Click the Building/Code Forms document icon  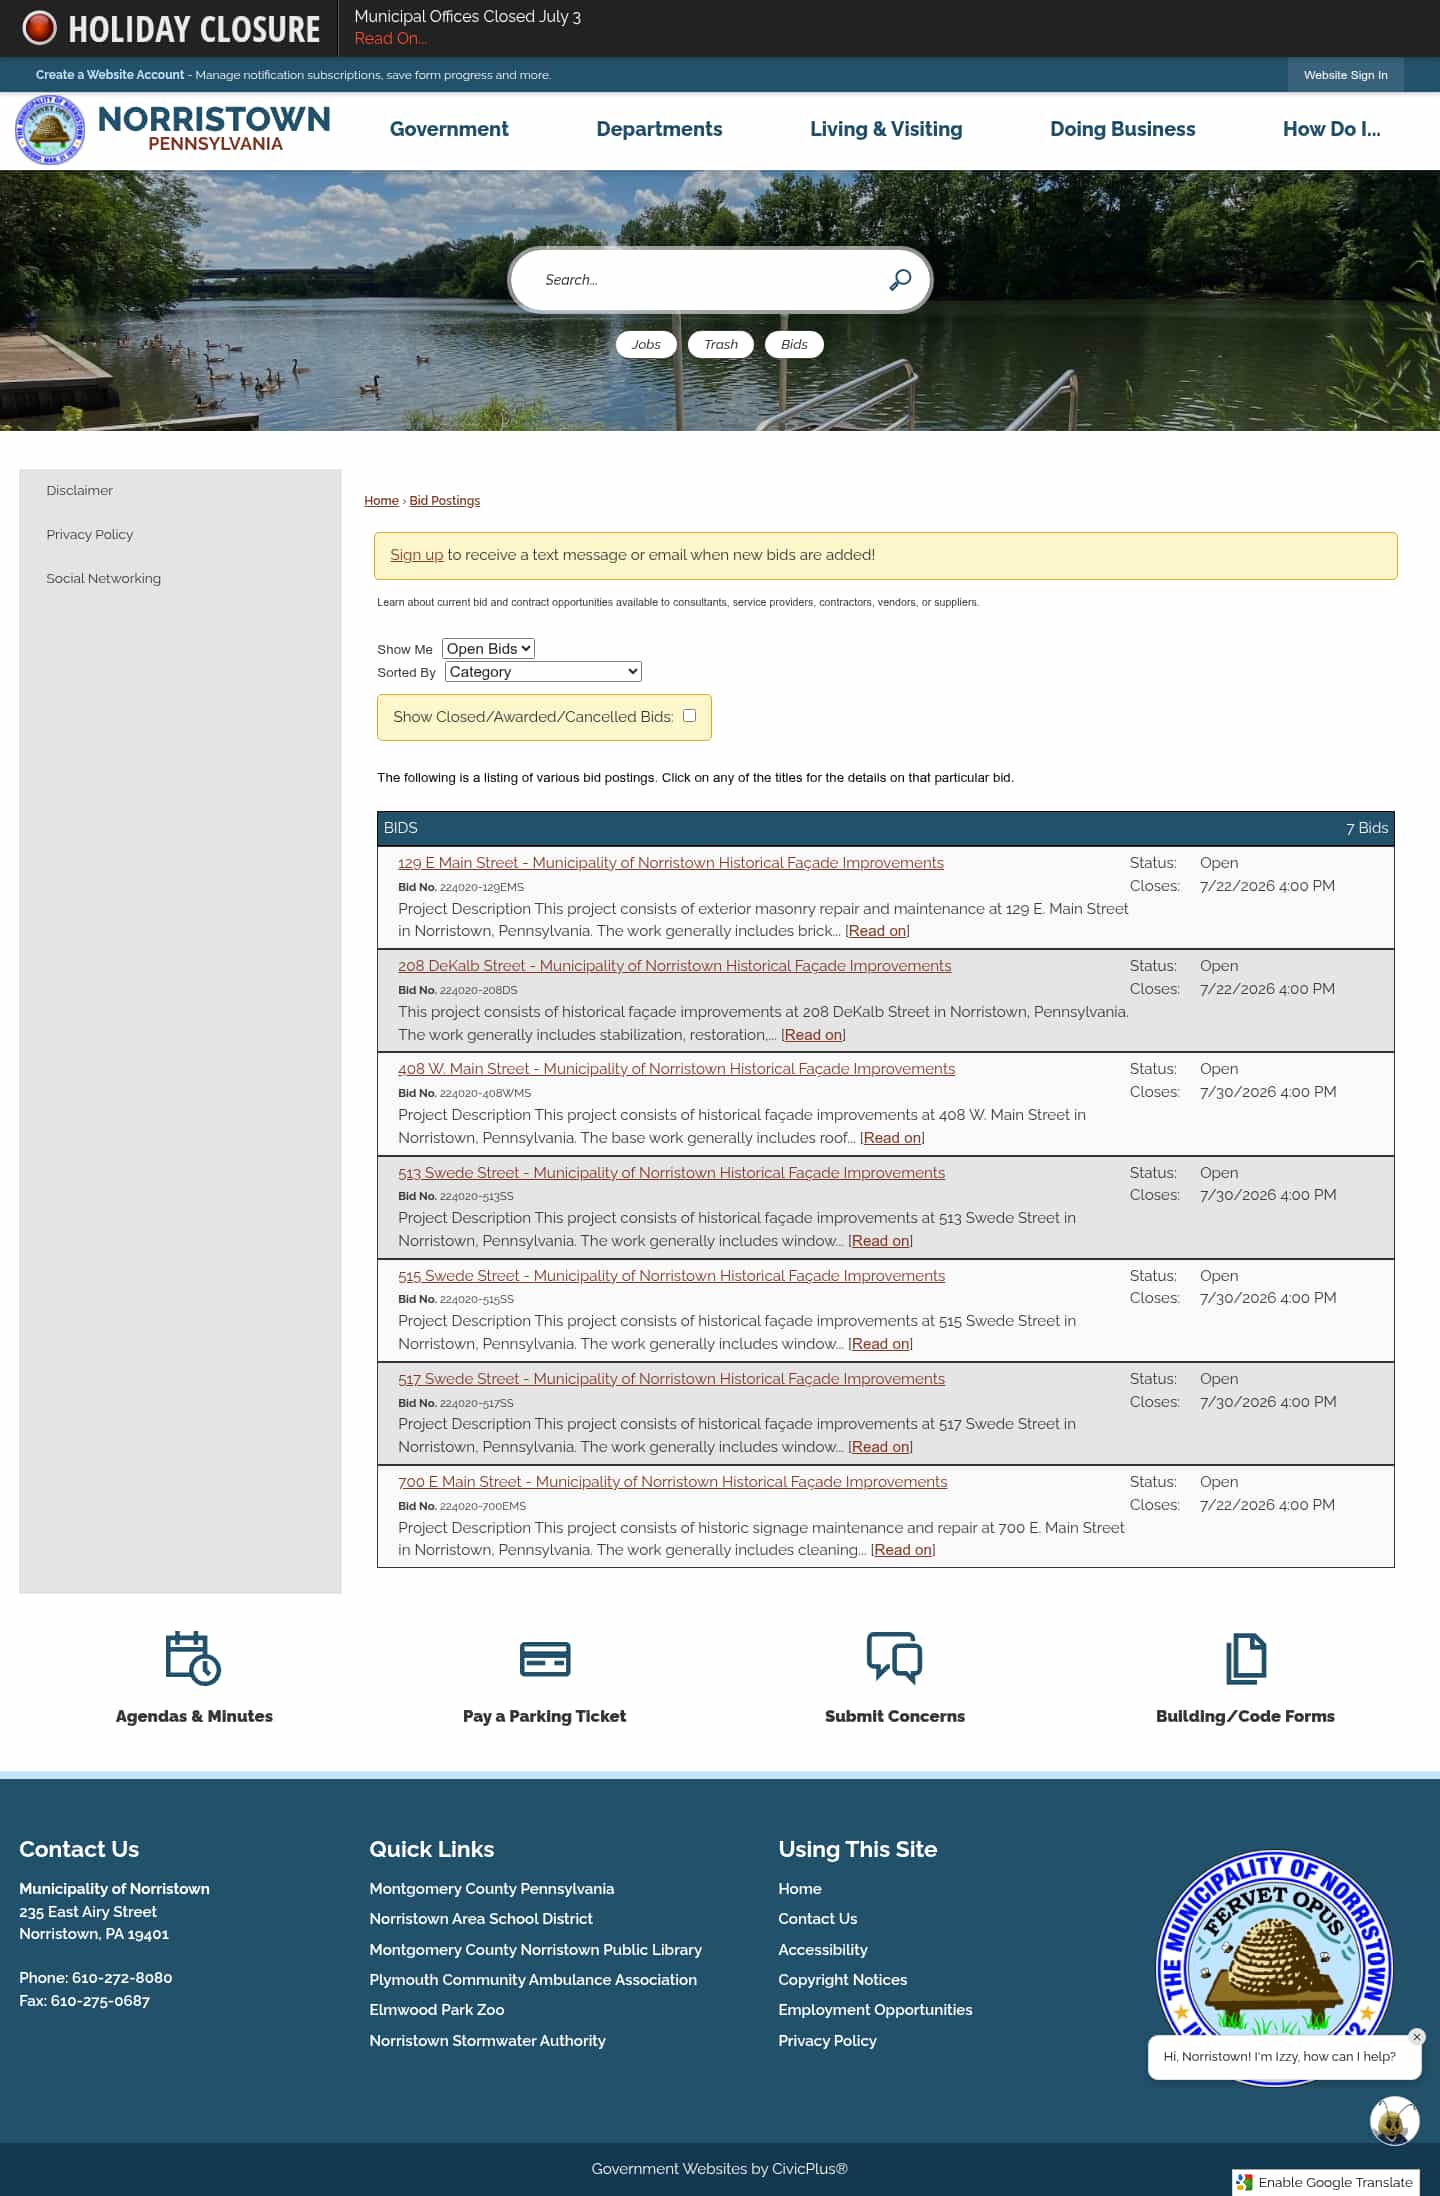pos(1246,1659)
